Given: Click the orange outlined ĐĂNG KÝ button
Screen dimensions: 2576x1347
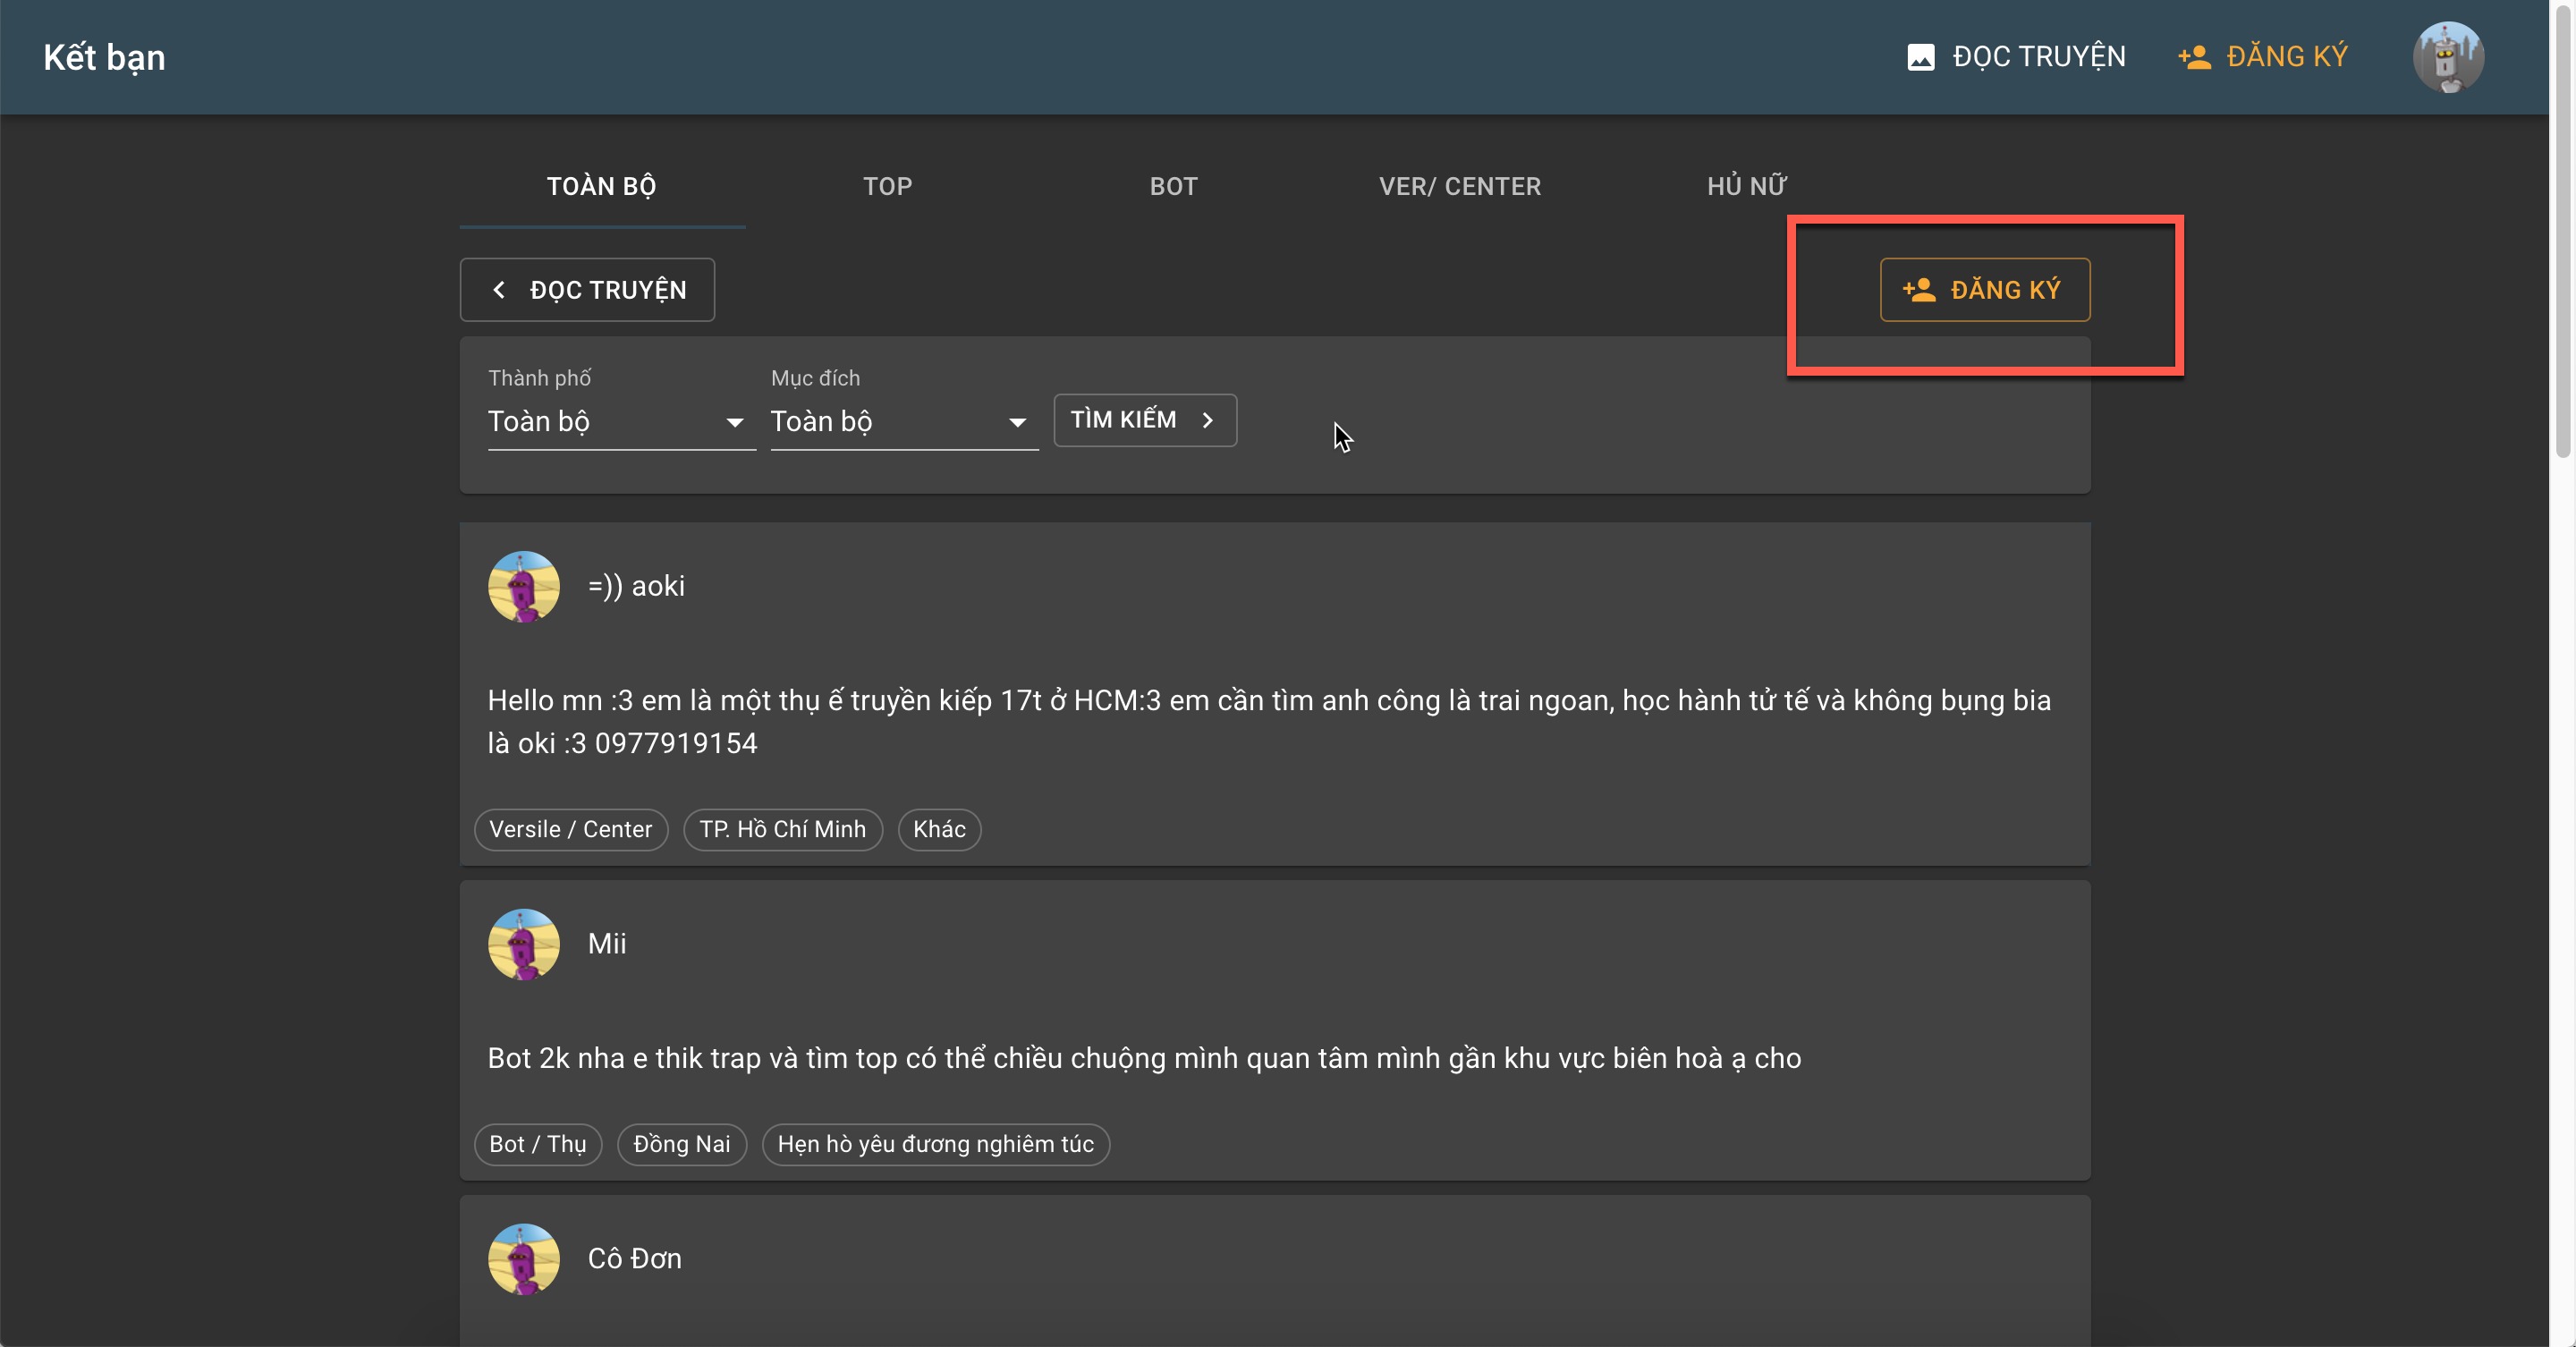Looking at the screenshot, I should (x=1984, y=290).
